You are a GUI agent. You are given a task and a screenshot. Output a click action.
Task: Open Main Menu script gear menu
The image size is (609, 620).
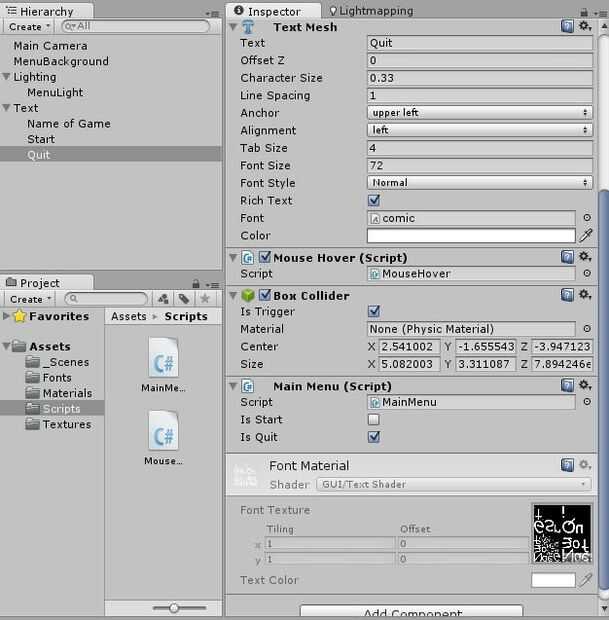coord(585,386)
